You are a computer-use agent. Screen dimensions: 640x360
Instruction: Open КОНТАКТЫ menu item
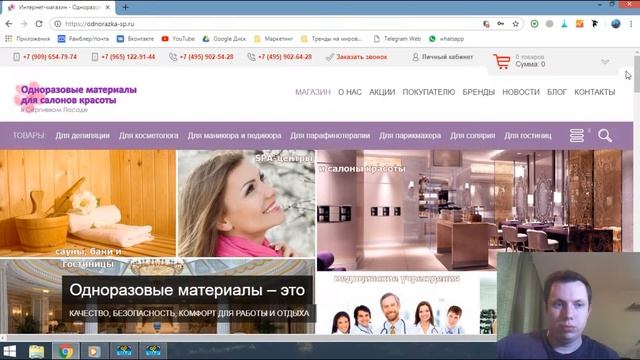pos(595,92)
